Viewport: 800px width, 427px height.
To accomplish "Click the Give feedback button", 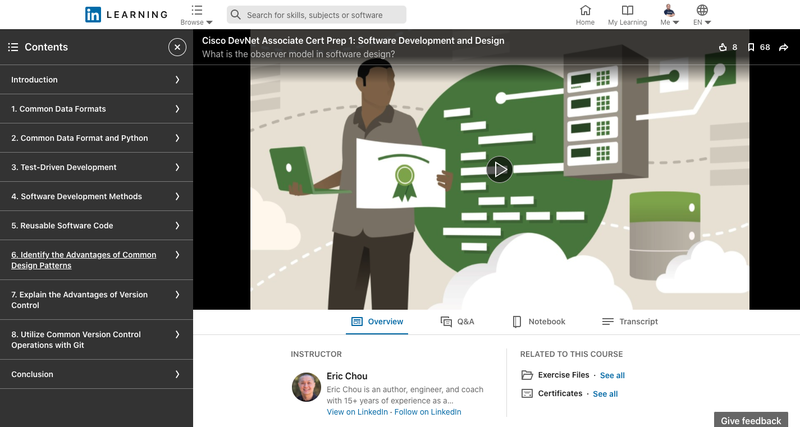I will click(751, 420).
